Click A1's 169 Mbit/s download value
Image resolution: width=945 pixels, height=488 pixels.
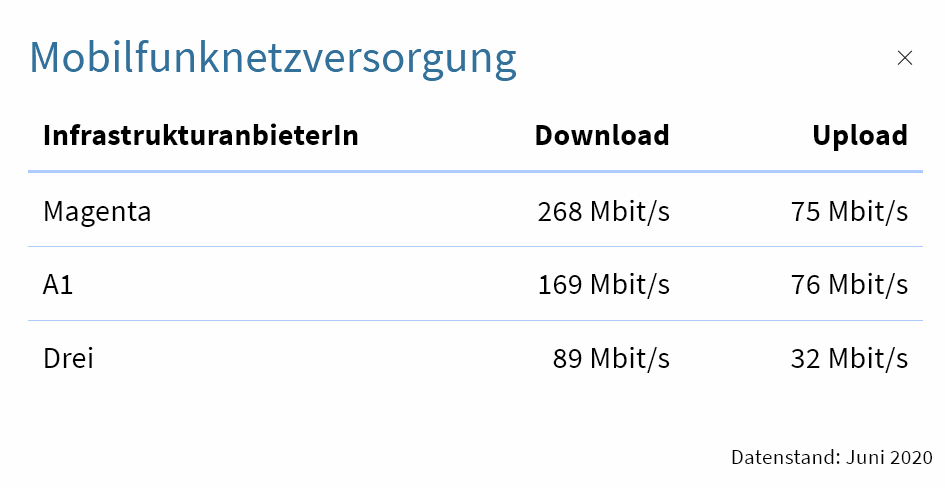click(x=603, y=285)
